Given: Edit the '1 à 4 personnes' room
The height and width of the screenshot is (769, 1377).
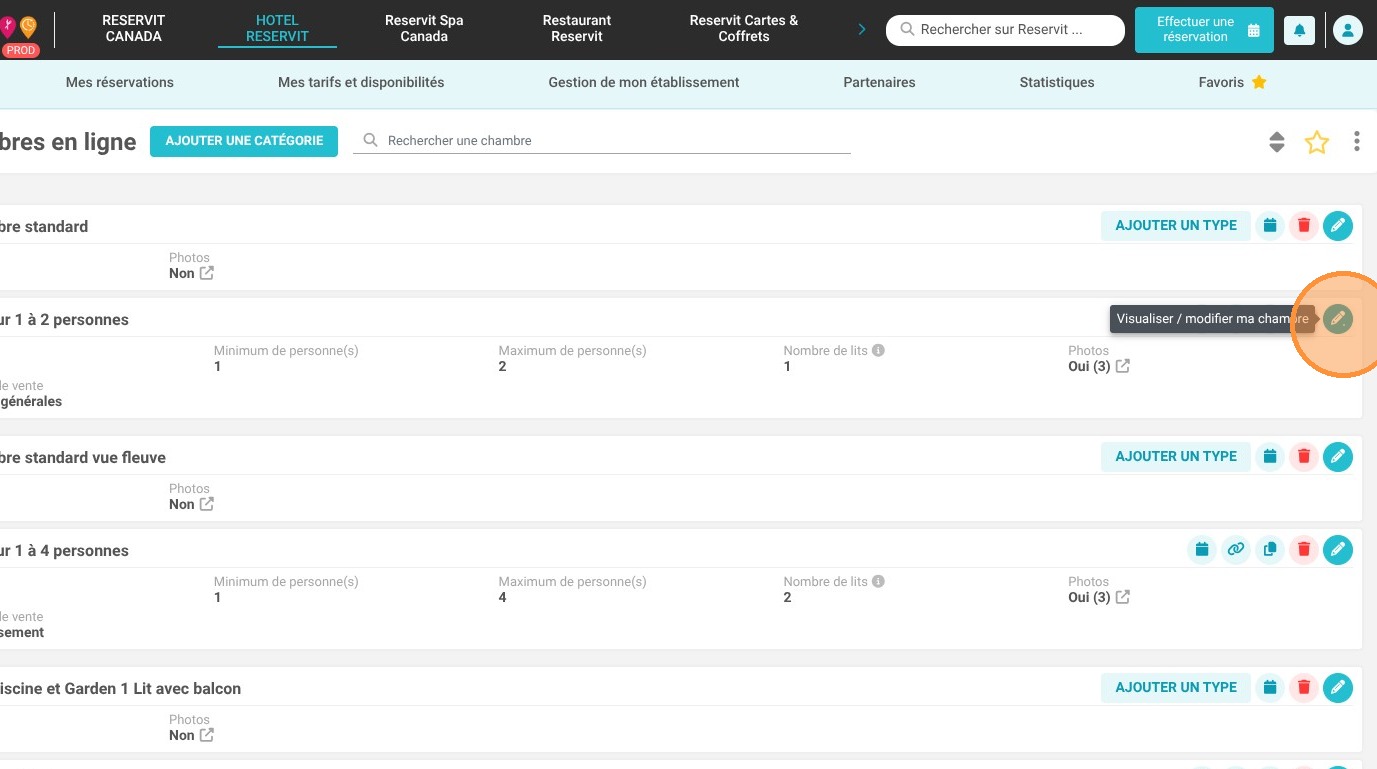Looking at the screenshot, I should (1338, 549).
